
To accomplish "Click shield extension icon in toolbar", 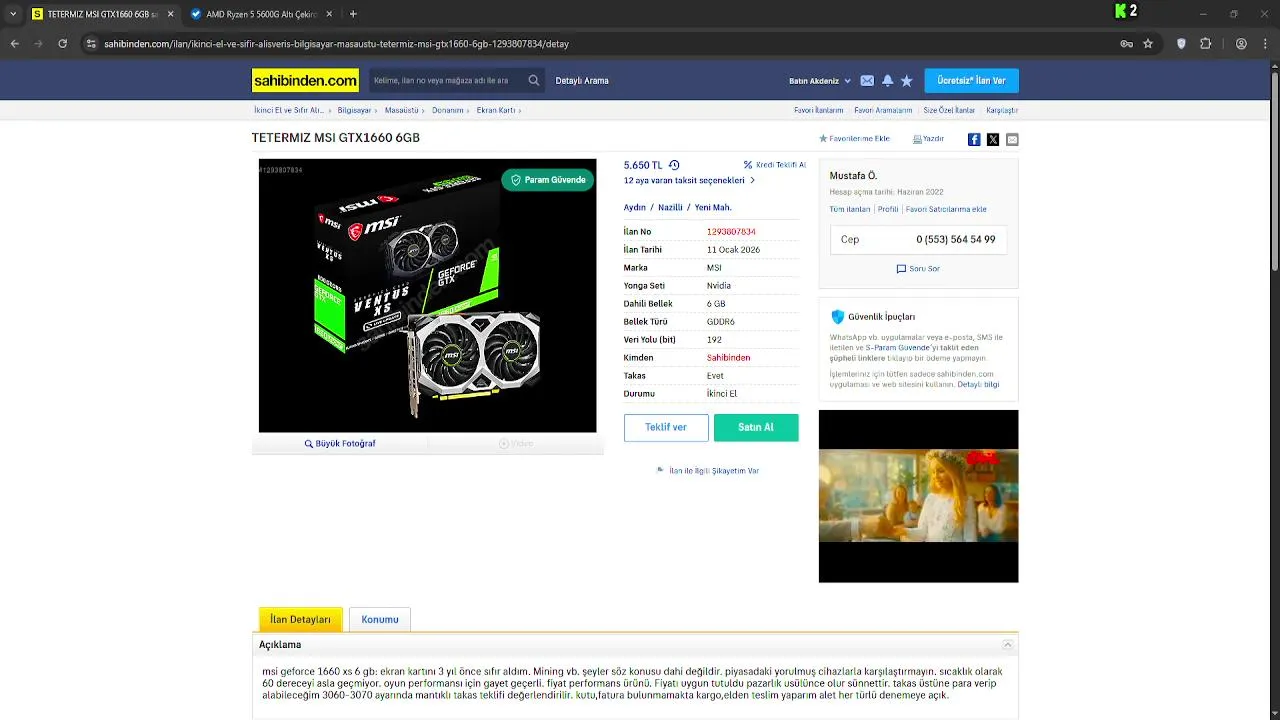I will coord(1181,44).
